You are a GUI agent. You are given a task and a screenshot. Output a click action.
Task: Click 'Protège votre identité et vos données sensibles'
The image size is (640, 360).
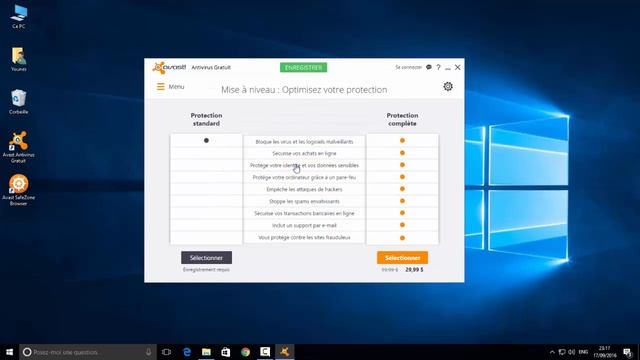coord(304,165)
